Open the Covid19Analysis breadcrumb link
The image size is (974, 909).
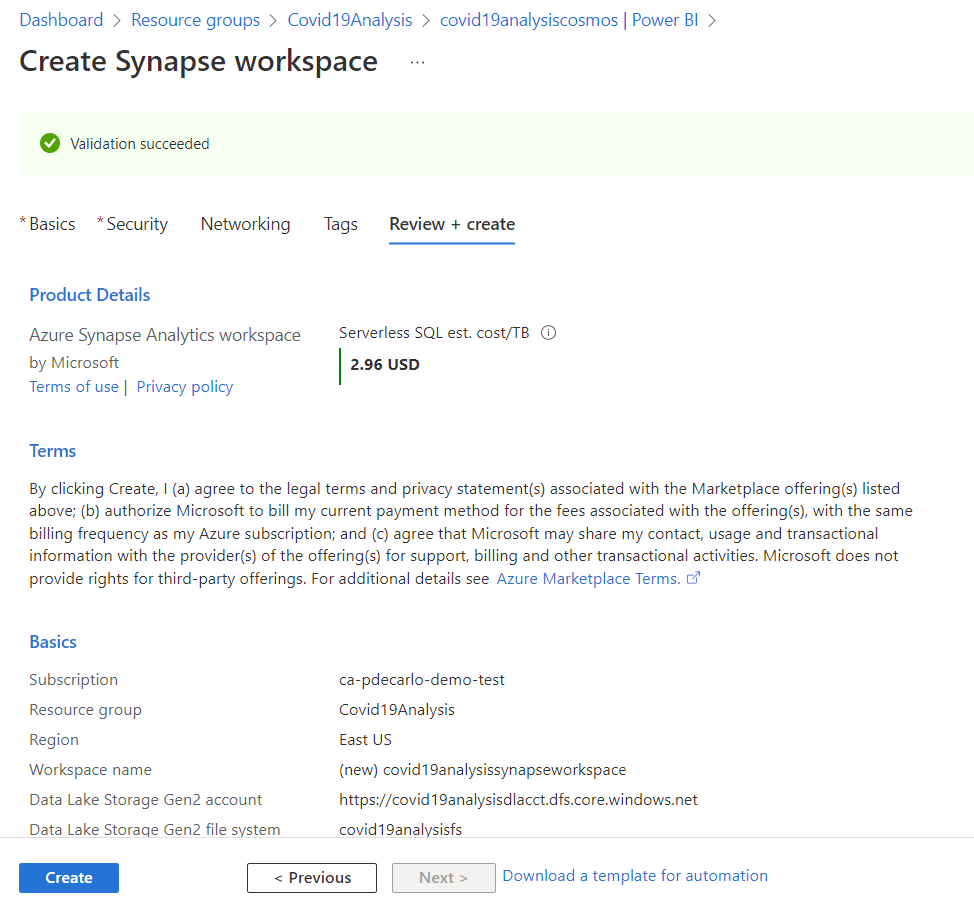[350, 20]
